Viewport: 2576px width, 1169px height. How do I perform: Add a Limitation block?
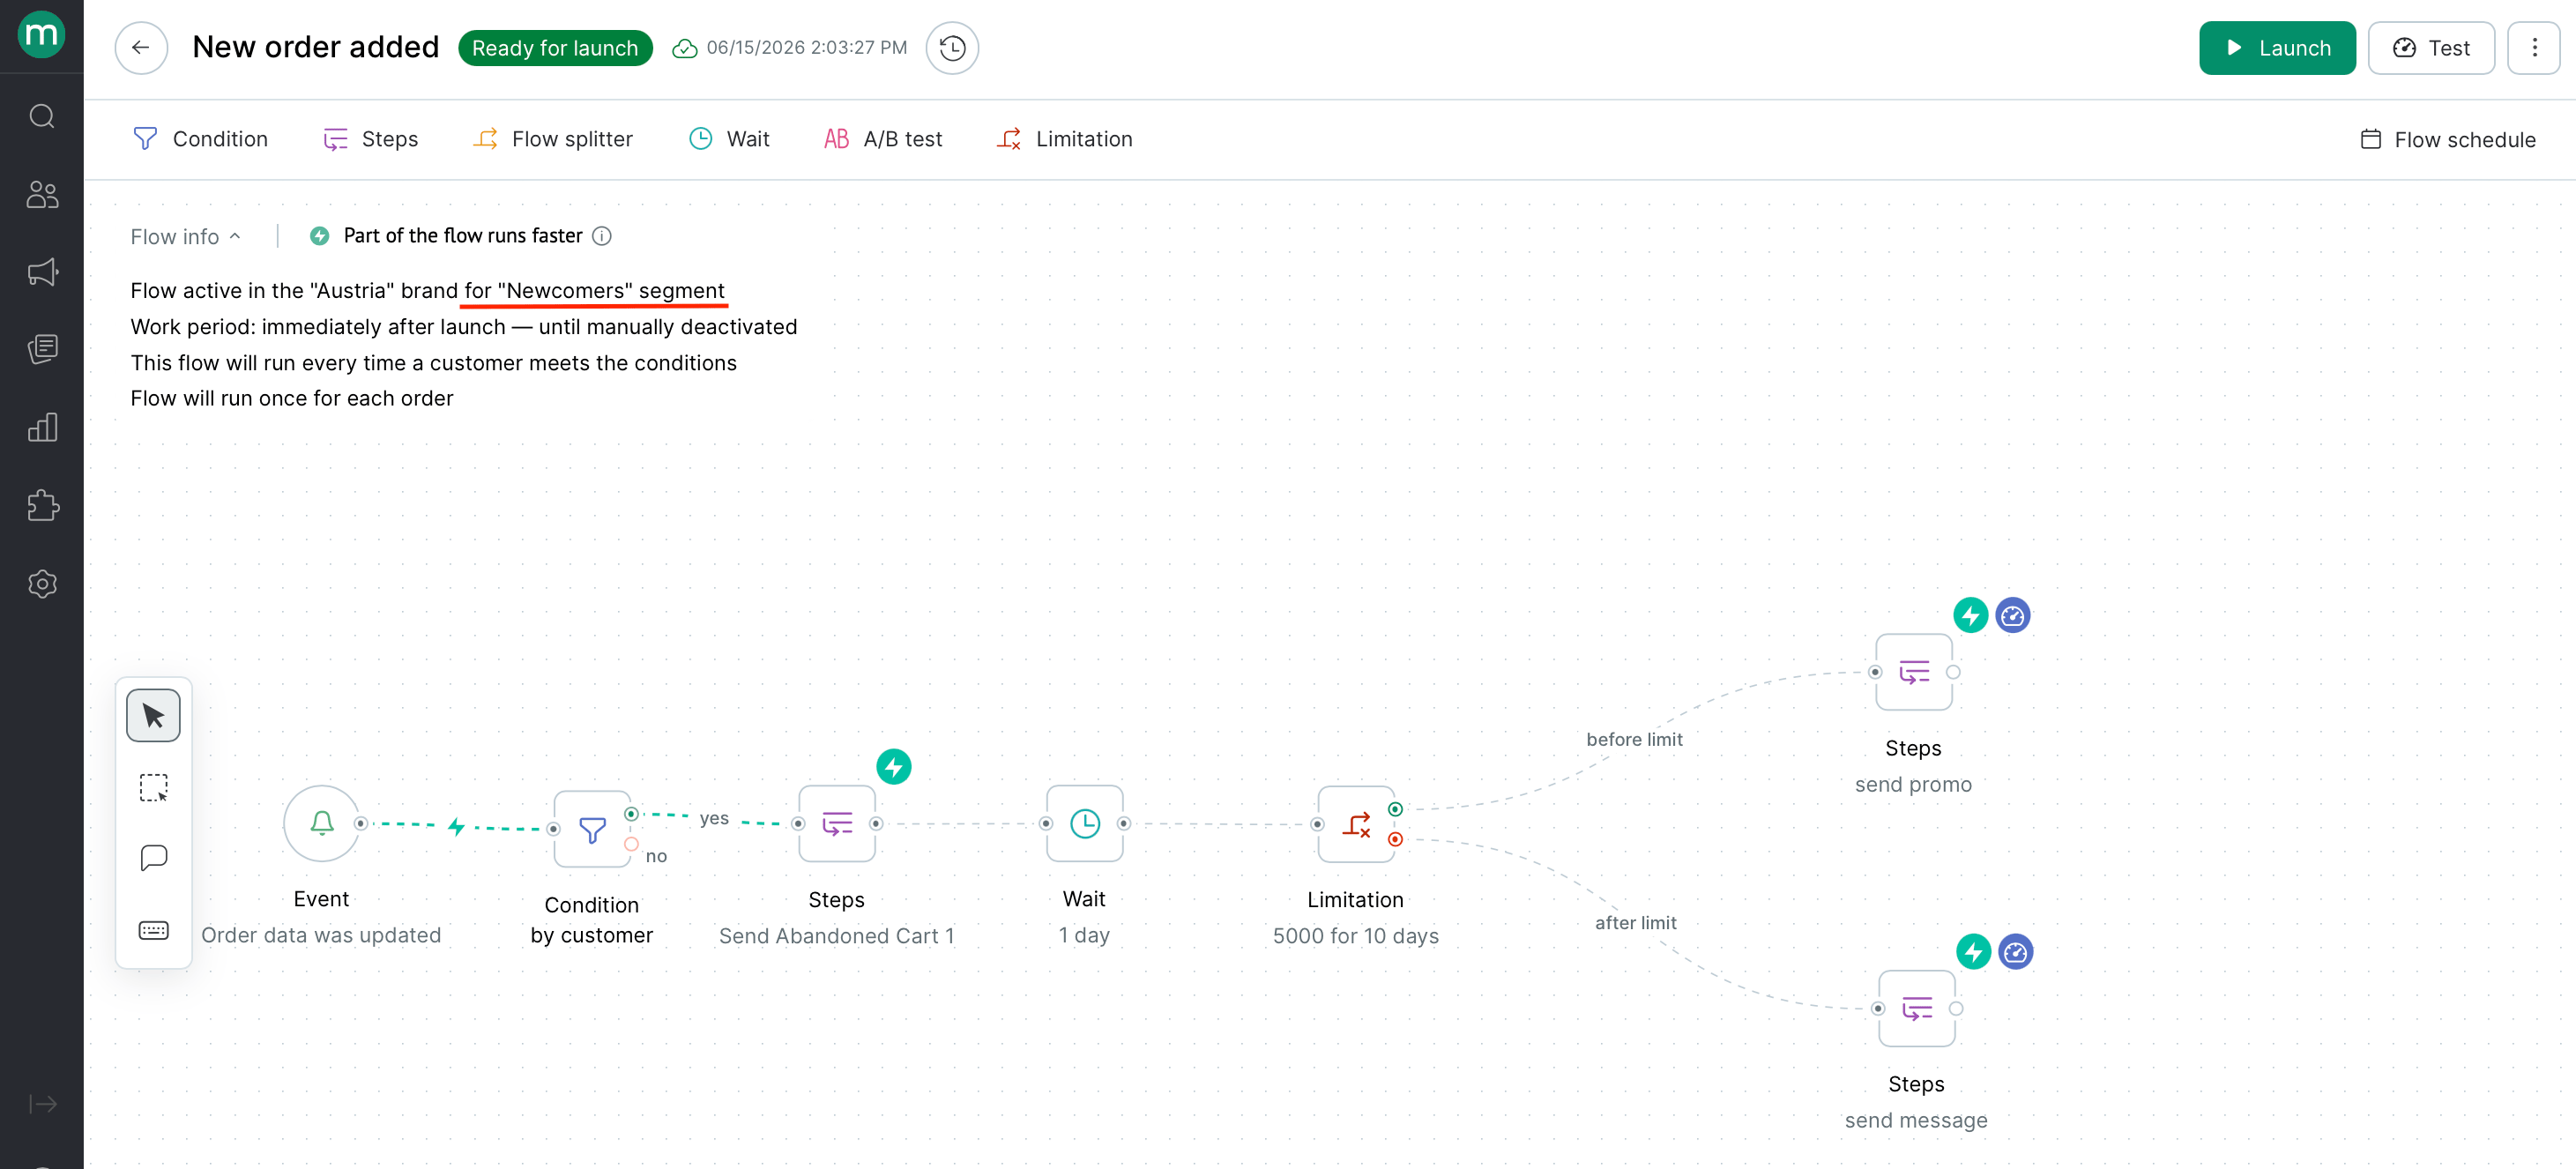pos(1064,139)
